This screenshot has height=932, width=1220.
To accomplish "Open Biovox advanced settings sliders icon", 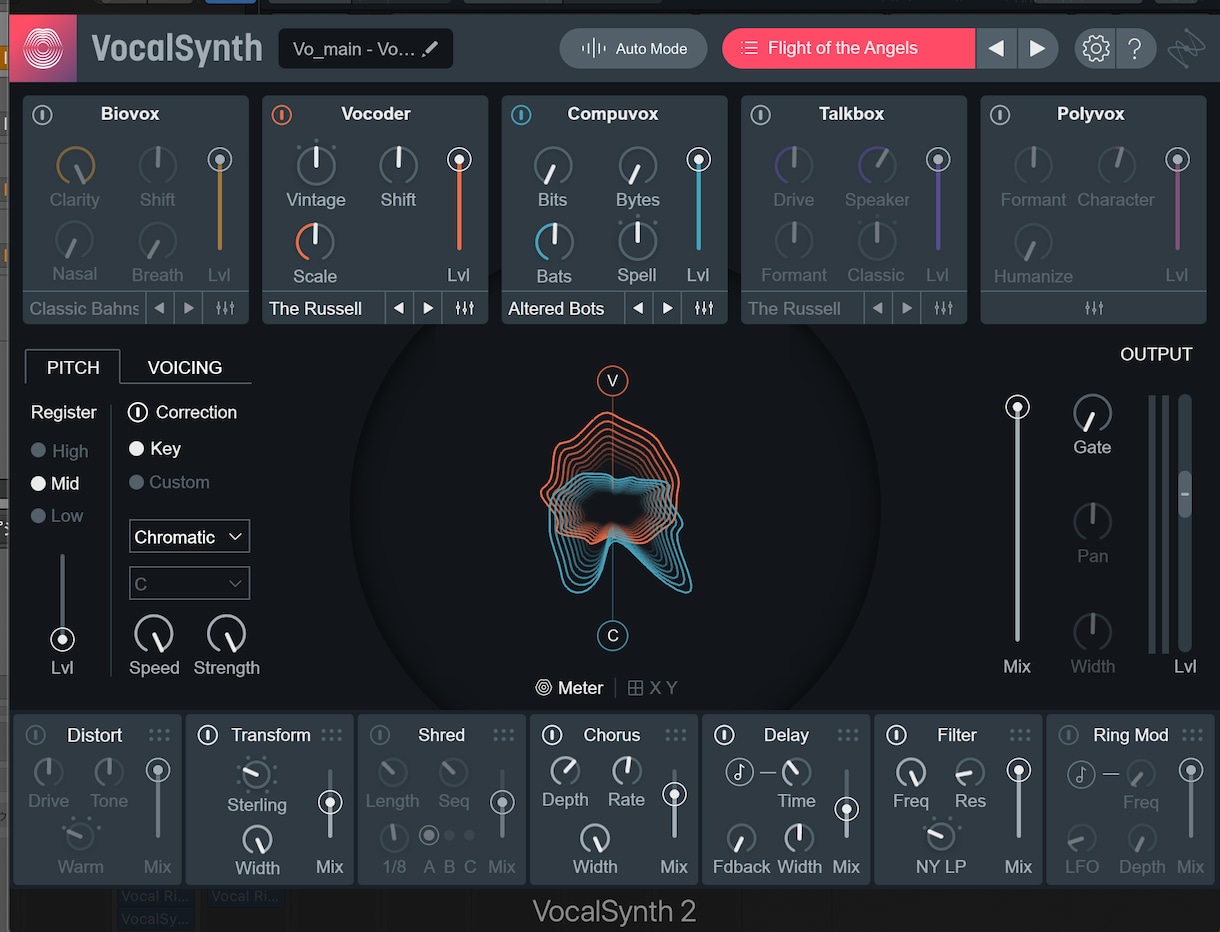I will tap(225, 308).
